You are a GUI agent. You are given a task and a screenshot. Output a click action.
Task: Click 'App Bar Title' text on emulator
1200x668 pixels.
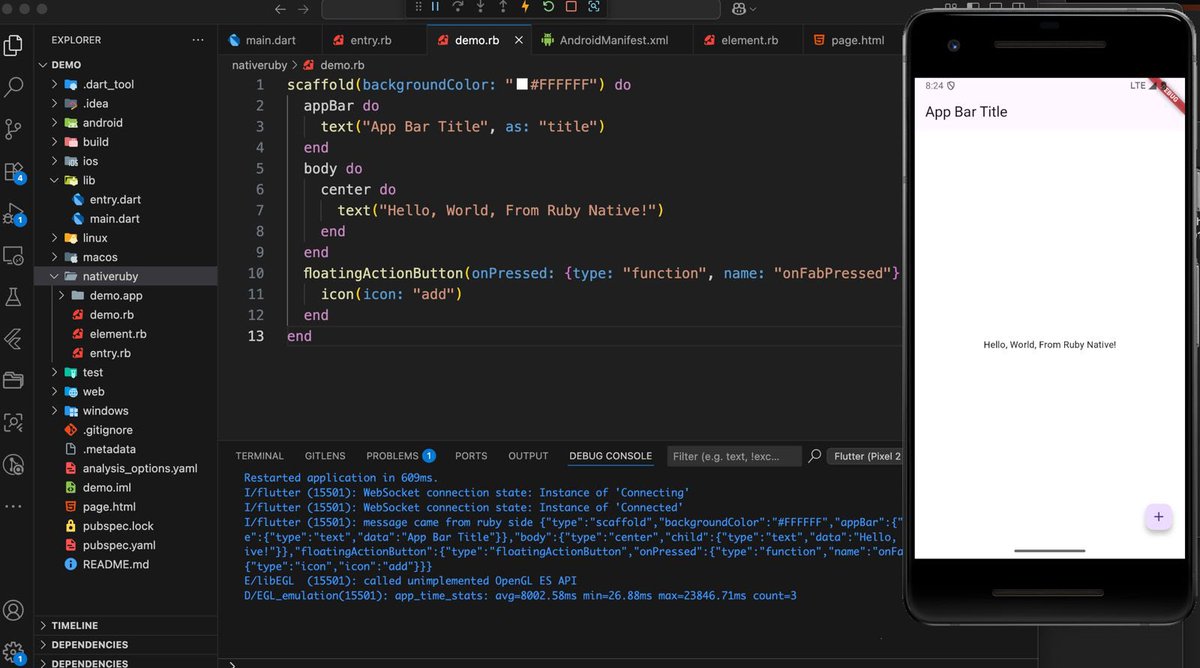click(966, 112)
